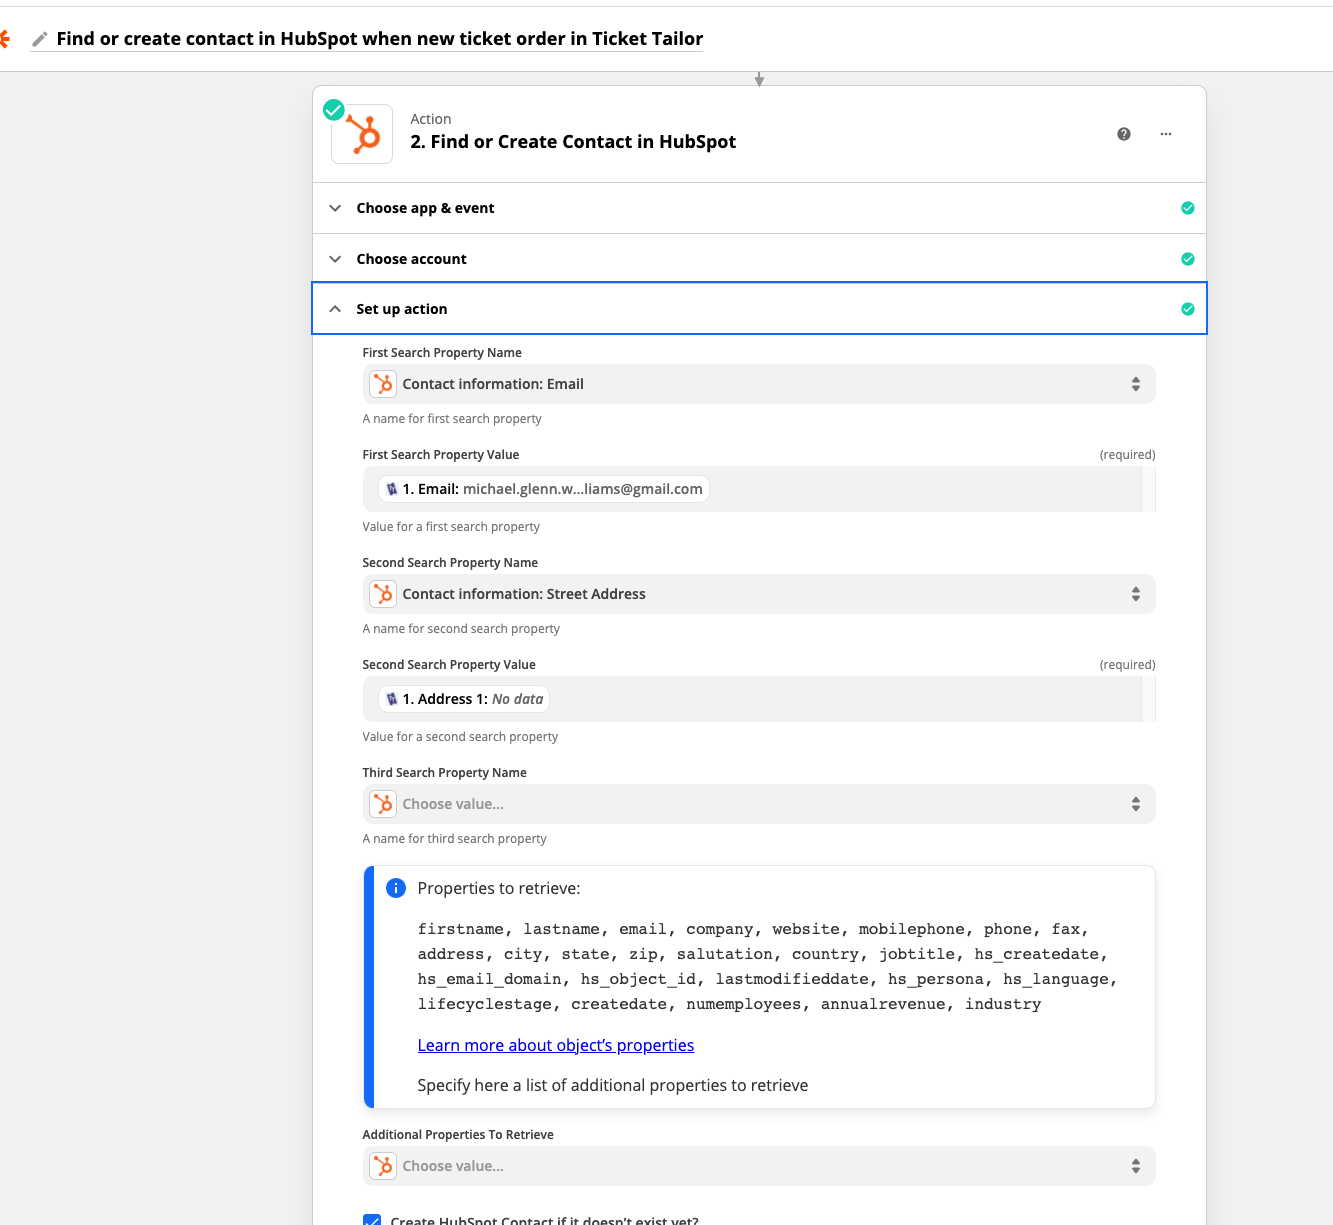Click the green check next to Choose app & event

point(1188,208)
